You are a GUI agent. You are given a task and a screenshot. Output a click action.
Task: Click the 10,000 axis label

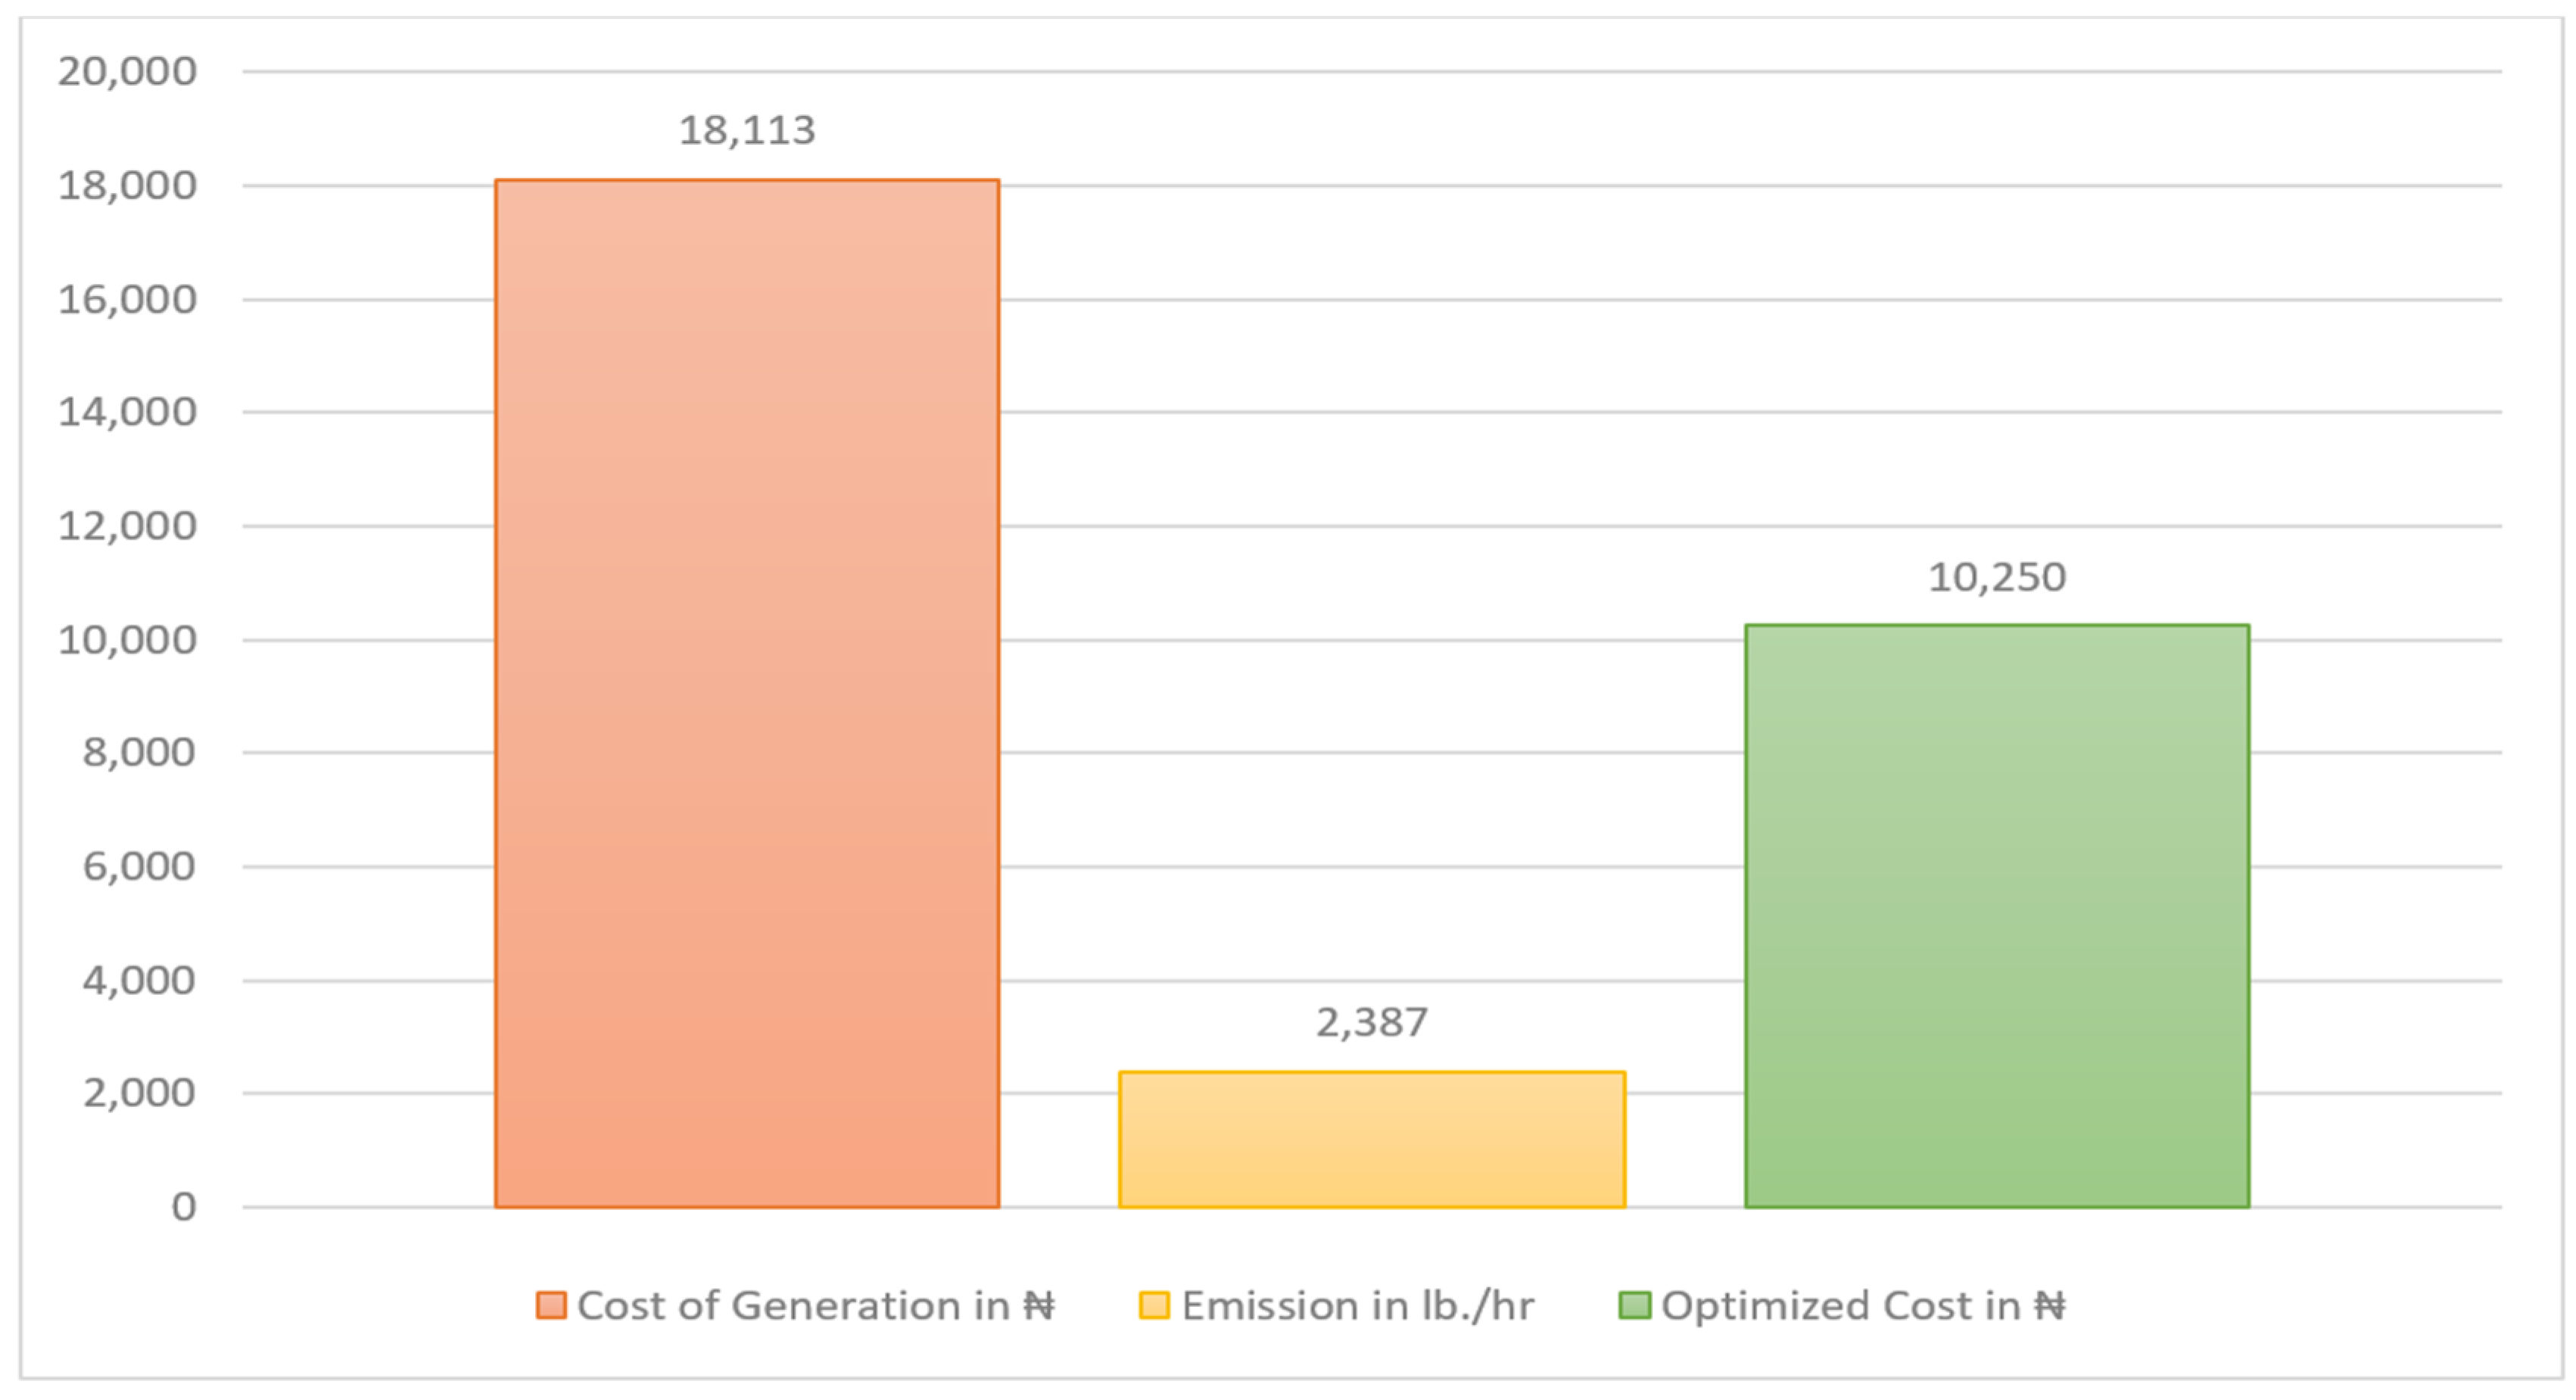127,640
